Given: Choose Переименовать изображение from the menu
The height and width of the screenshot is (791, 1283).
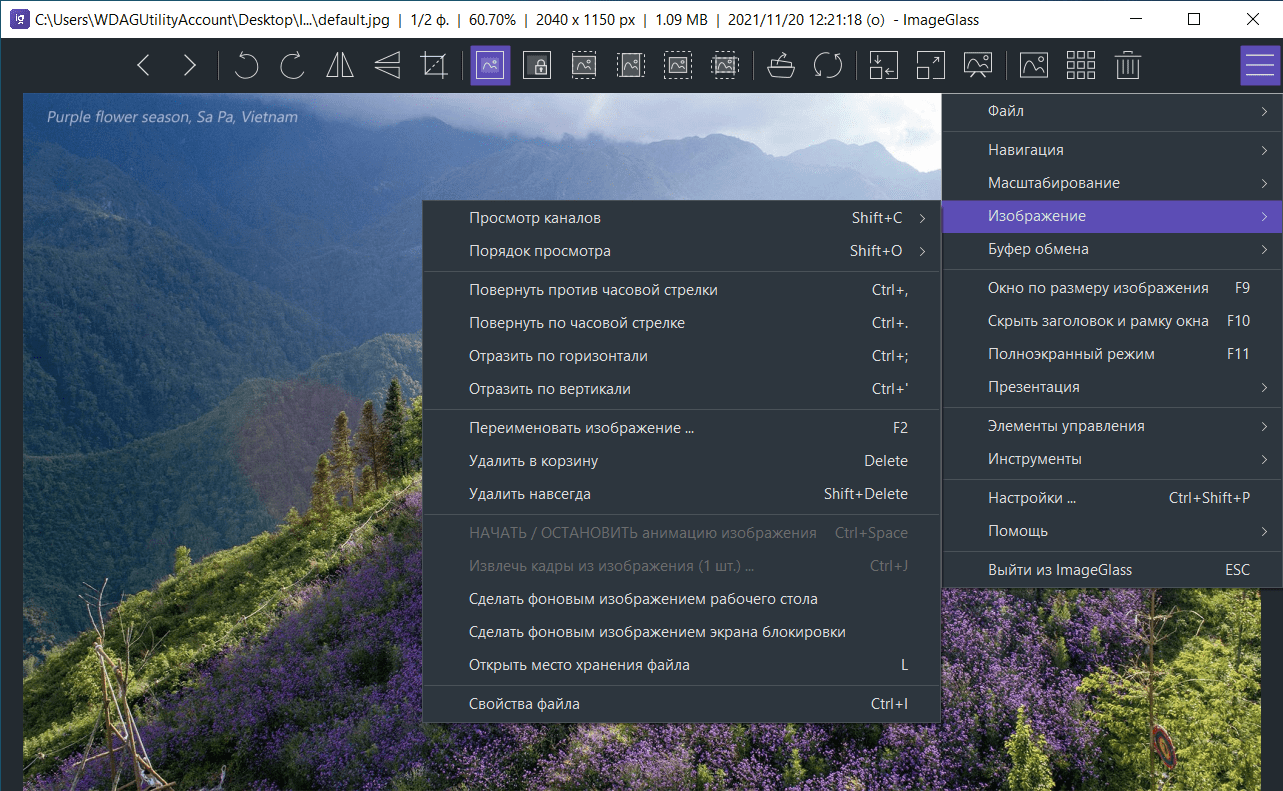Looking at the screenshot, I should (681, 428).
